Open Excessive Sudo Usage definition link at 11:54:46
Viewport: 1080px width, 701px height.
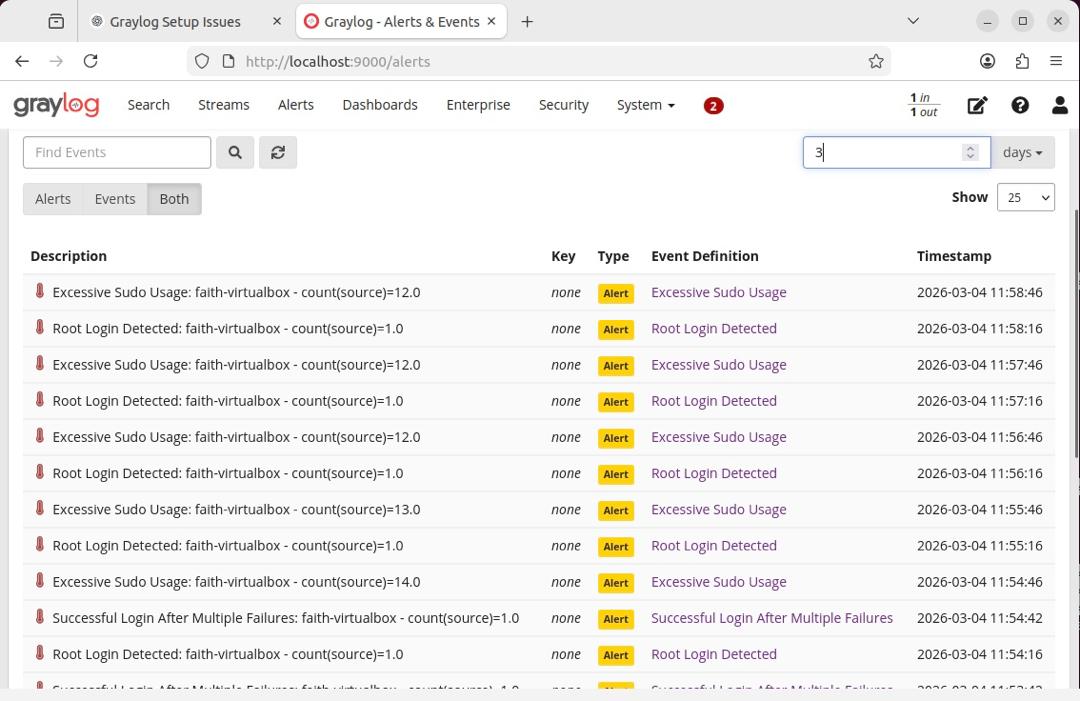[x=718, y=583]
